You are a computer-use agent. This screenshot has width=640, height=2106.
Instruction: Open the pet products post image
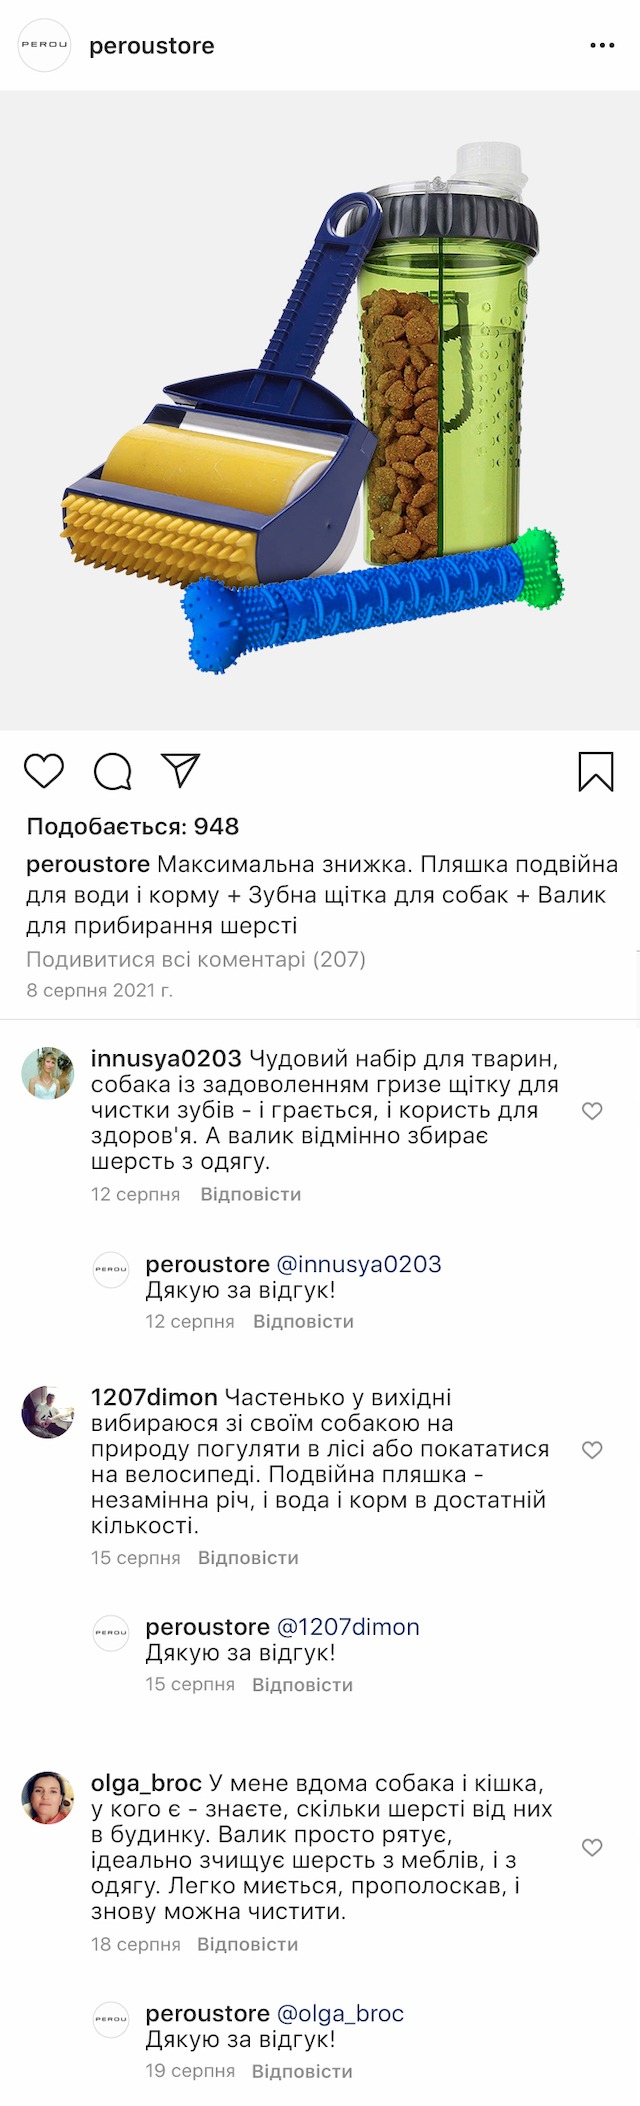320,410
